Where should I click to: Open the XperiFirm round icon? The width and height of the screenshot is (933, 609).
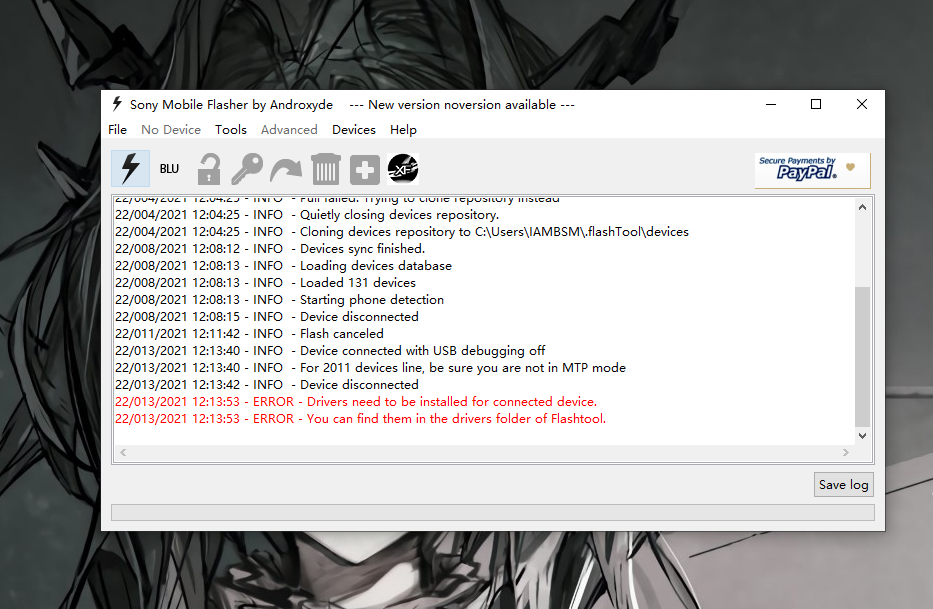point(403,168)
